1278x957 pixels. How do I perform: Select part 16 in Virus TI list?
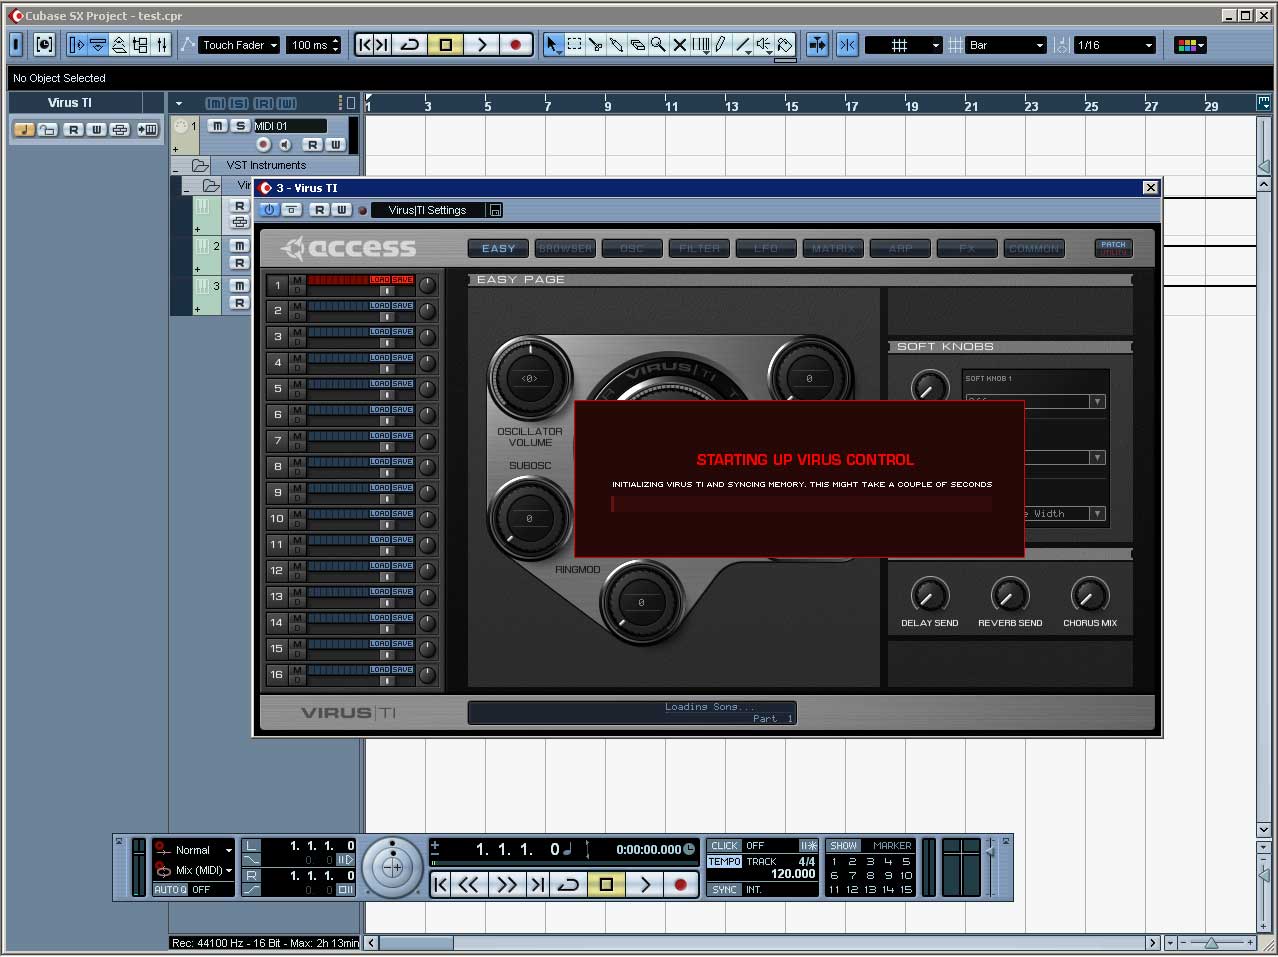(x=278, y=675)
